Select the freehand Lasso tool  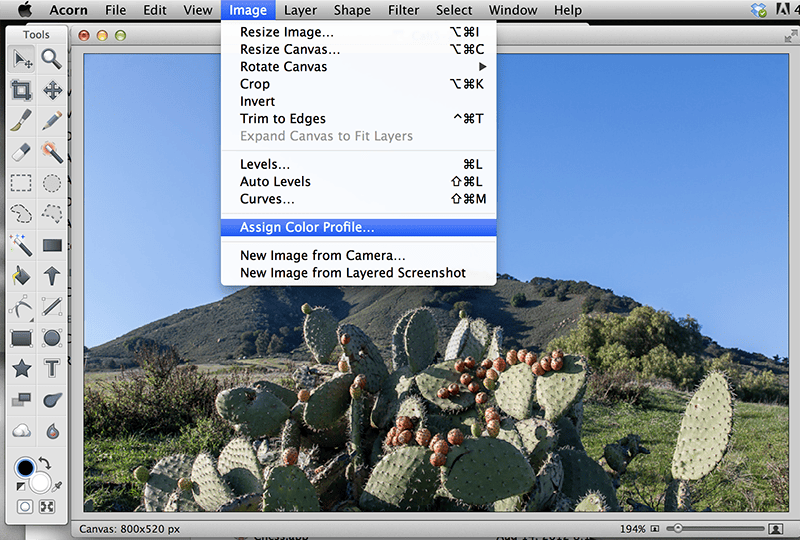click(x=22, y=214)
